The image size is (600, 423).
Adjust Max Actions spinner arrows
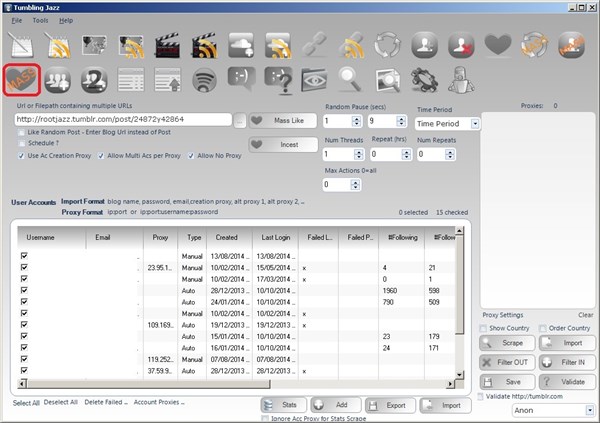point(355,185)
